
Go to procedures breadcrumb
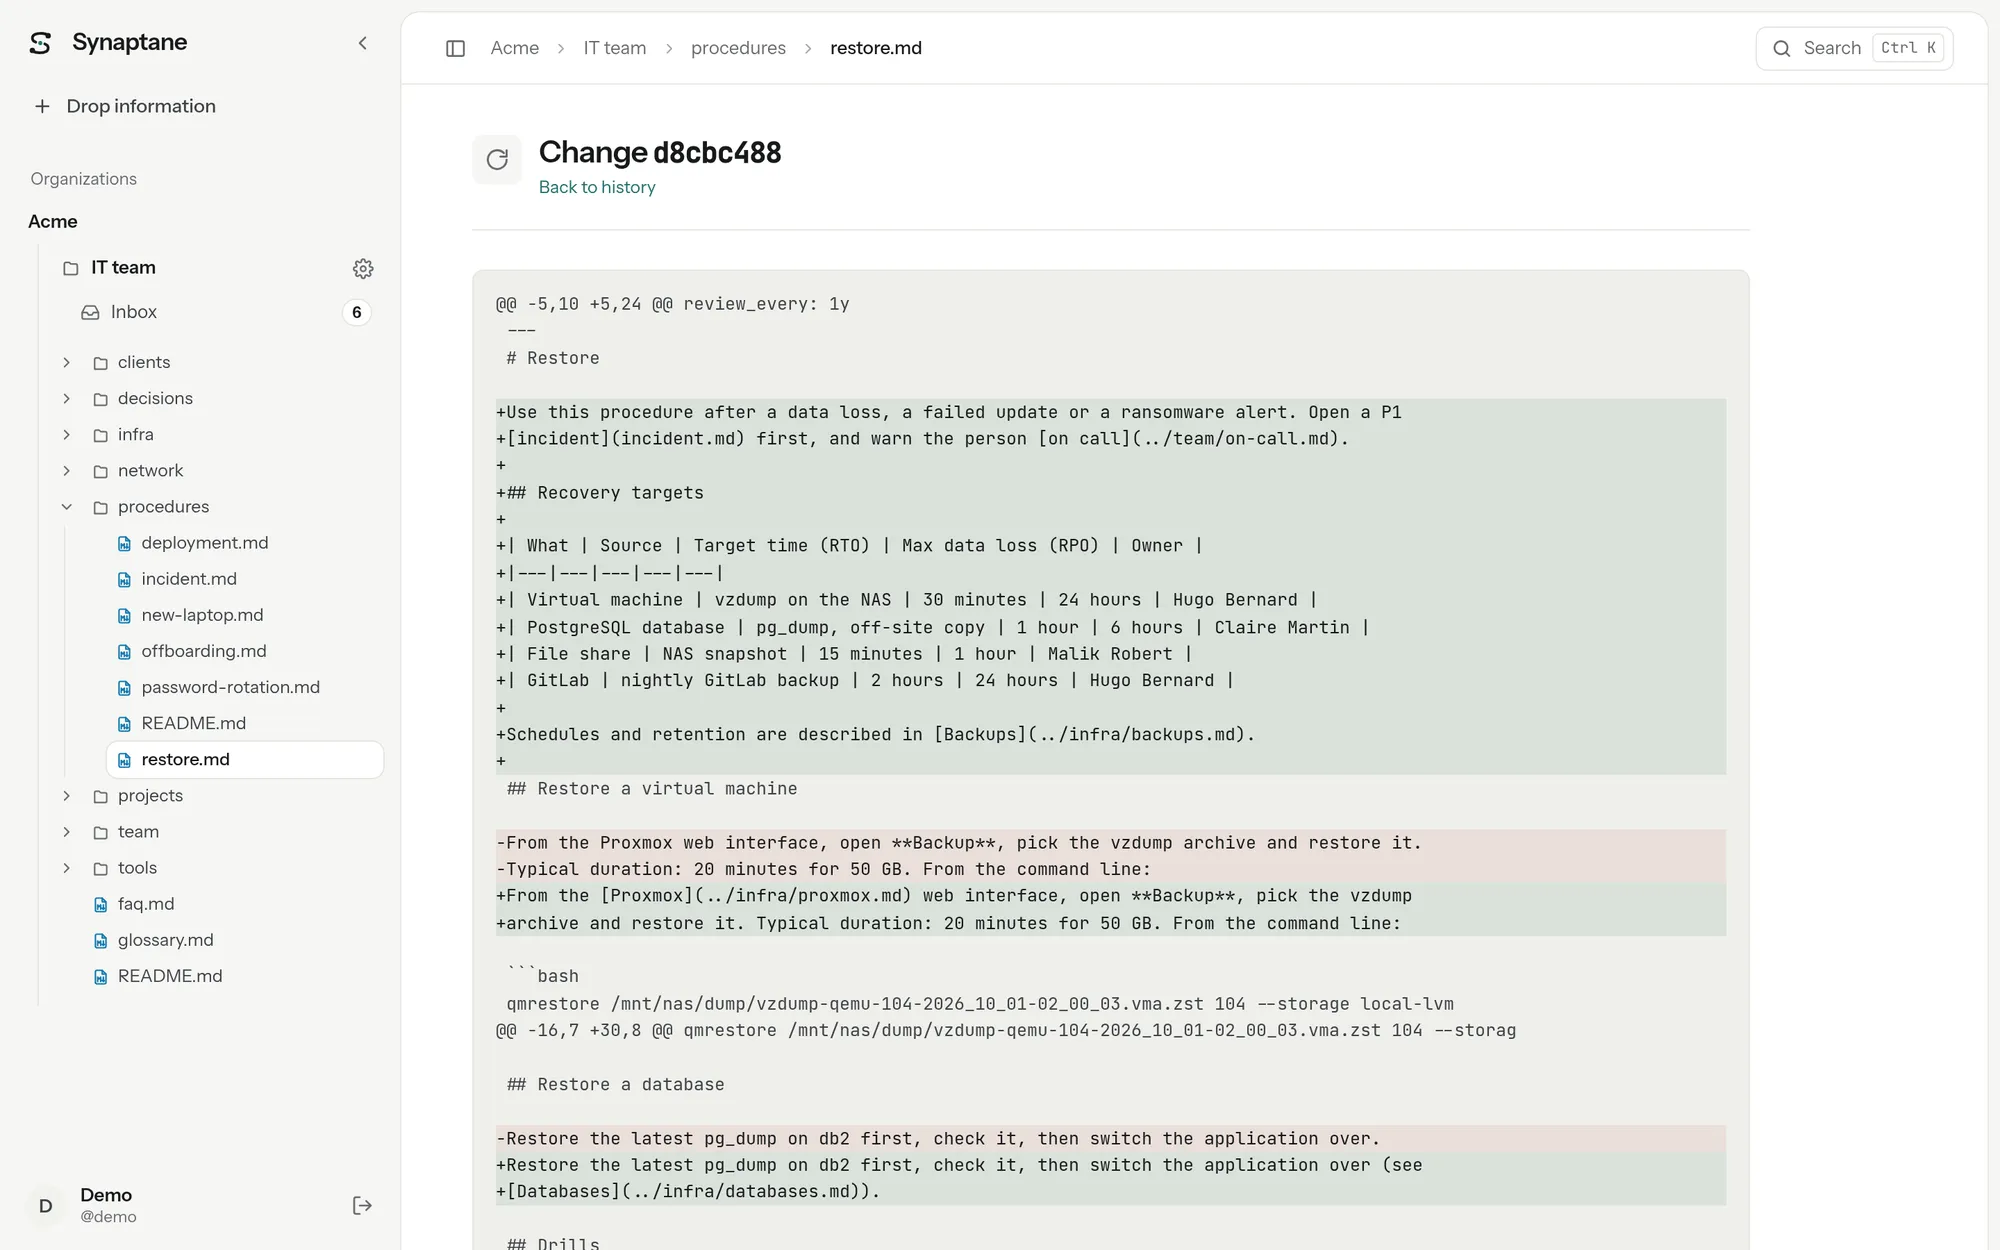pos(738,48)
